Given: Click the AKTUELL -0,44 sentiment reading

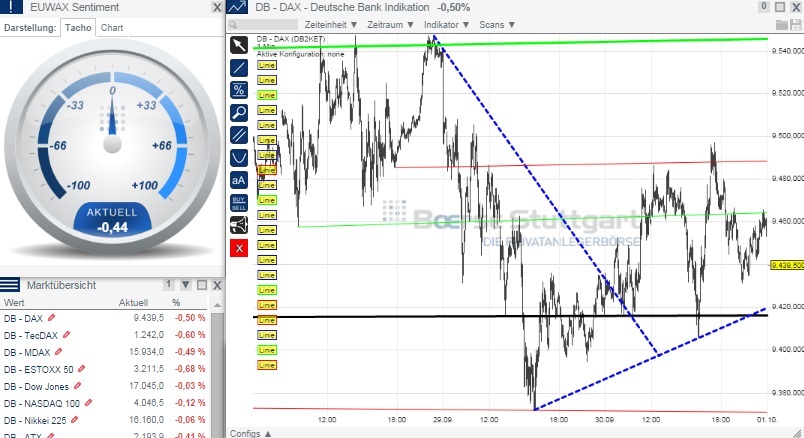Looking at the screenshot, I should (112, 220).
